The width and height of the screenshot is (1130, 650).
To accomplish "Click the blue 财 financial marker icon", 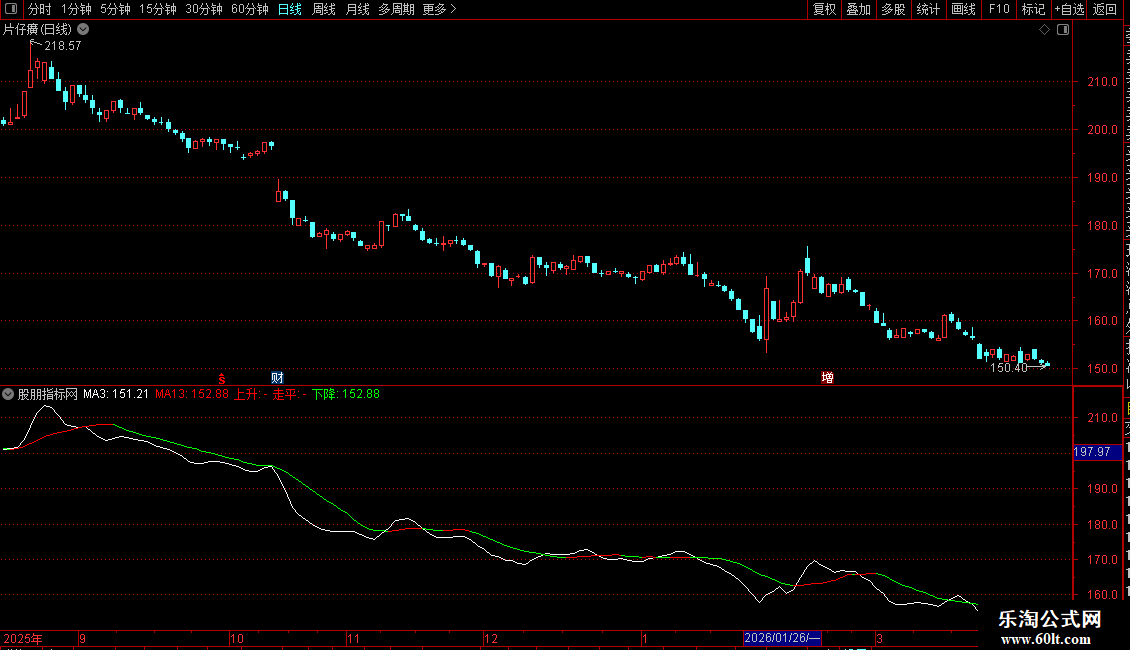I will coord(277,377).
